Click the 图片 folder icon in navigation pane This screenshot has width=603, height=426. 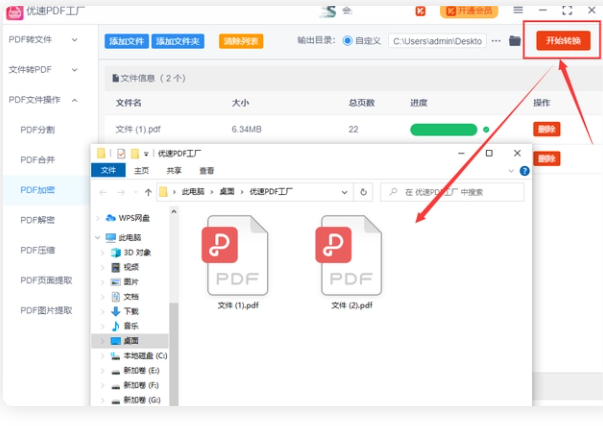115,282
